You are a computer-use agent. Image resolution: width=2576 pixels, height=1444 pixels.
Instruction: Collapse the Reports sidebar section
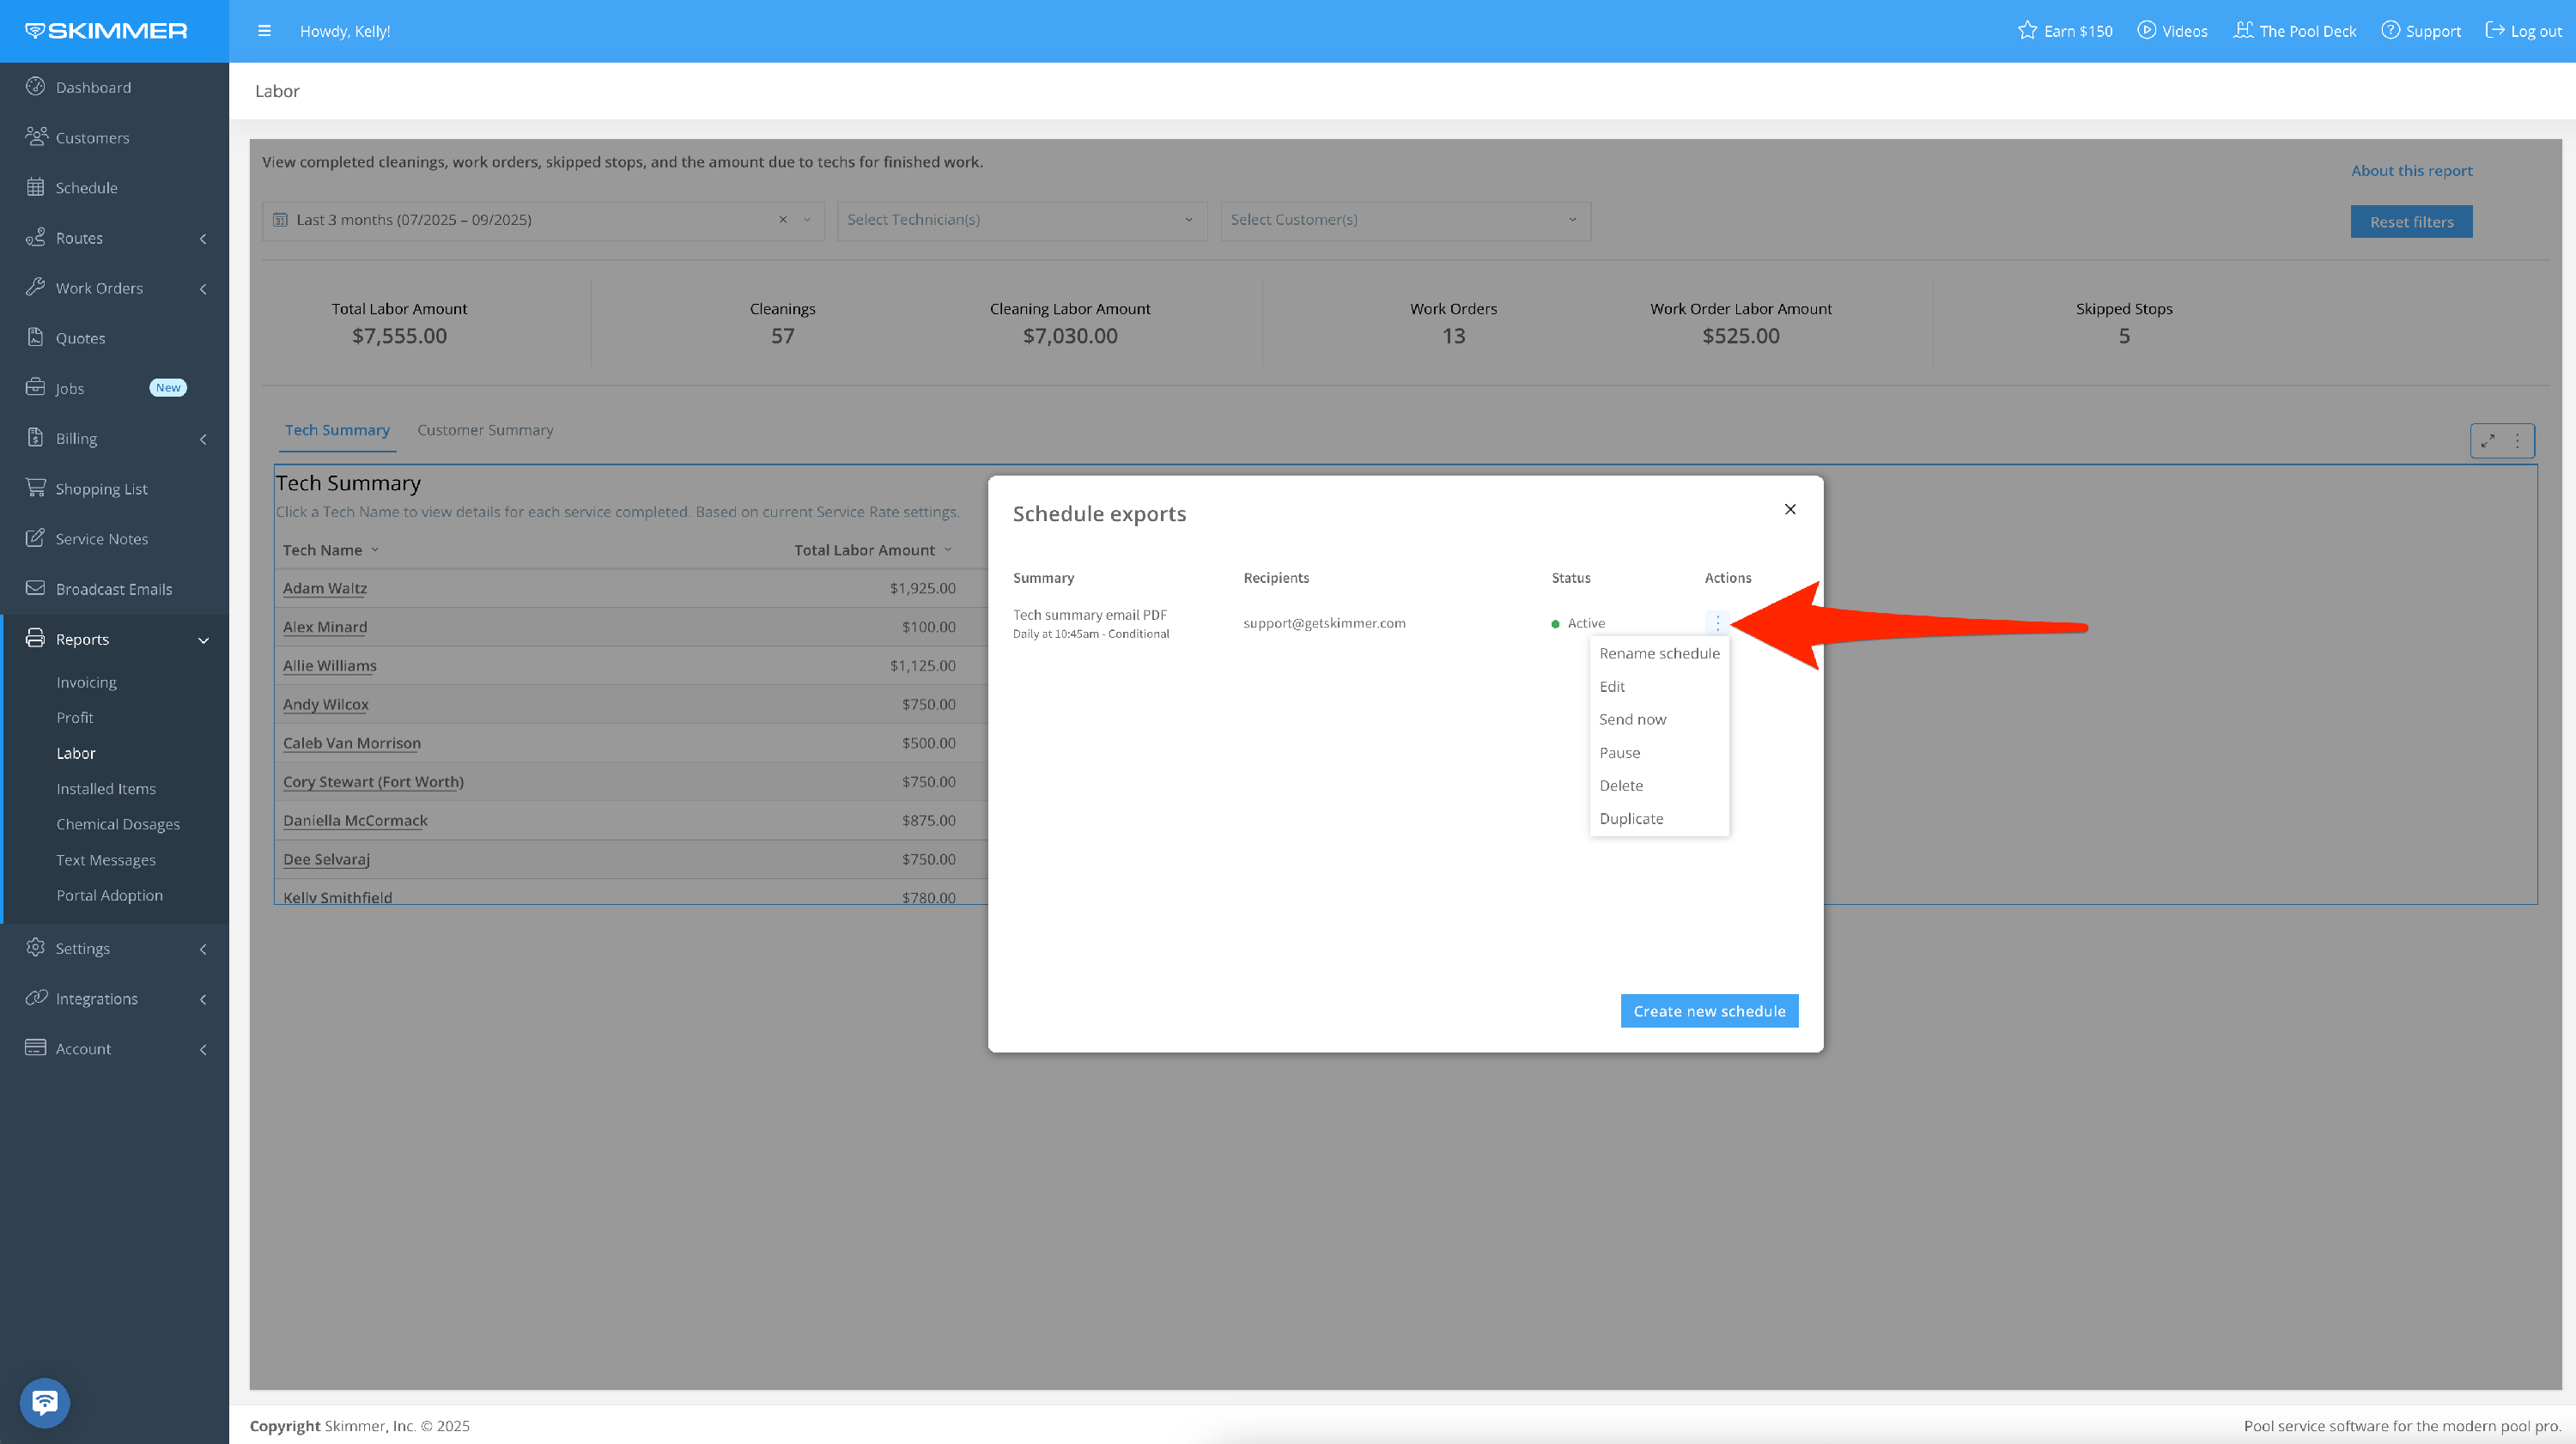point(203,640)
